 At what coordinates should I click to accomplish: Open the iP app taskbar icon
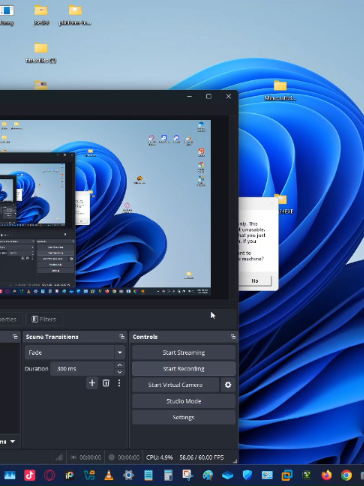(69, 475)
